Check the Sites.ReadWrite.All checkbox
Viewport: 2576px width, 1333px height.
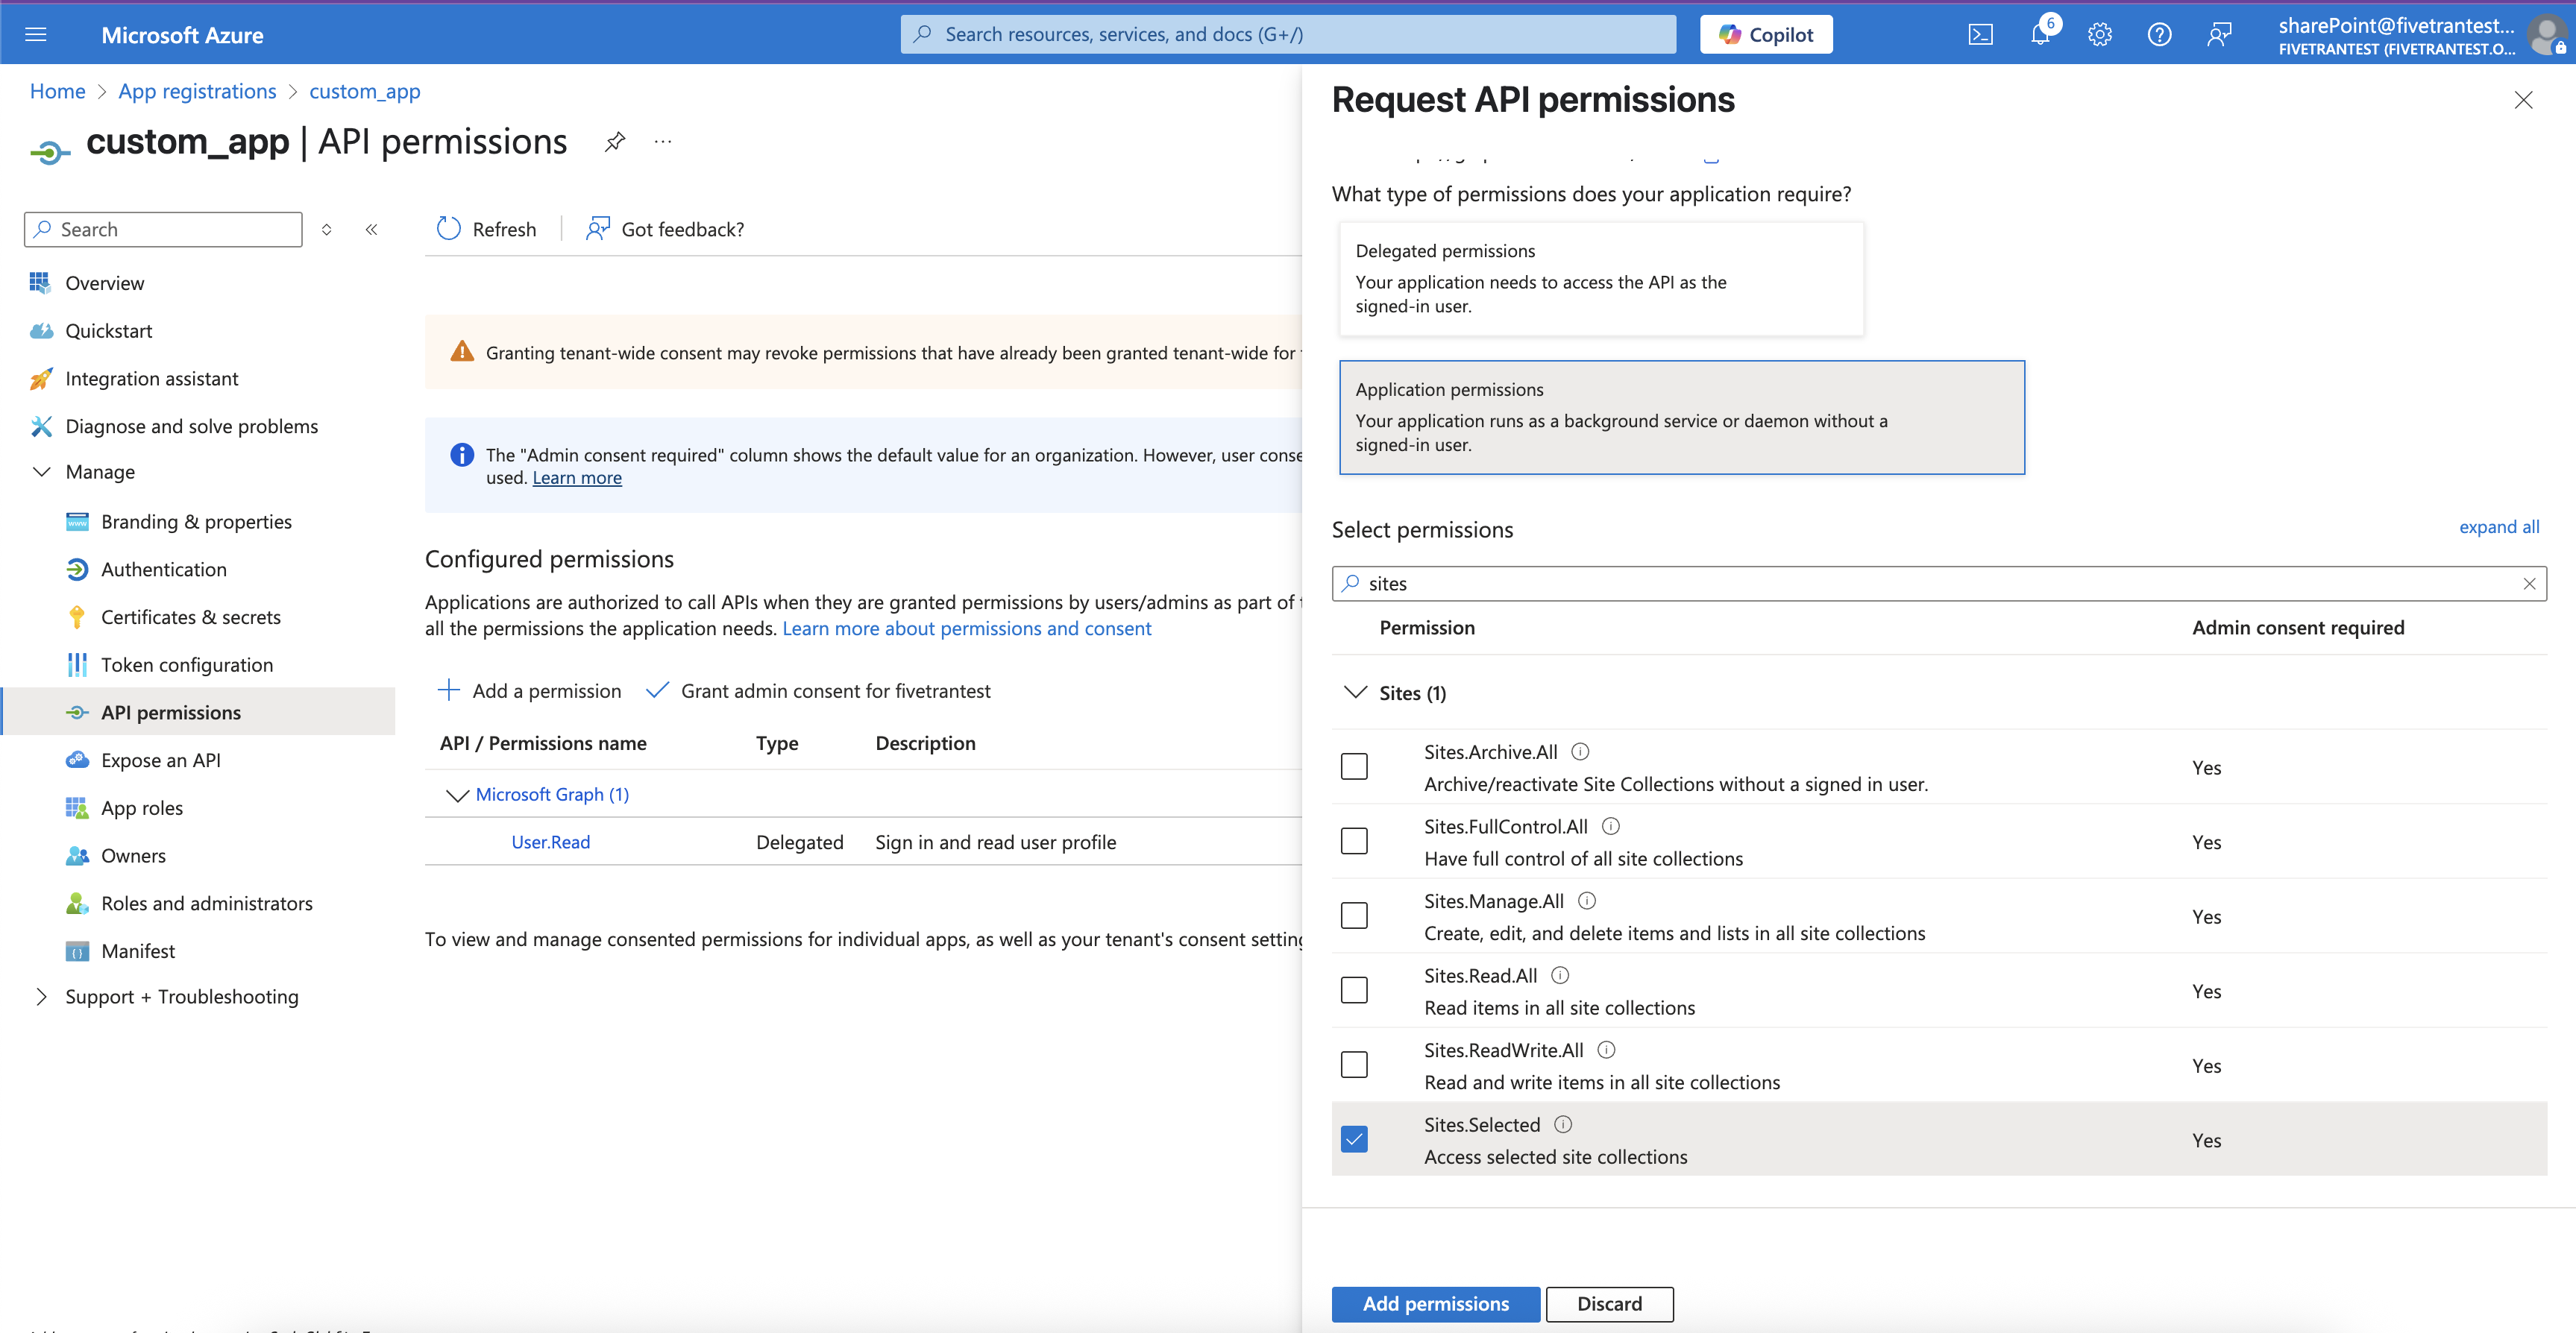click(x=1354, y=1065)
